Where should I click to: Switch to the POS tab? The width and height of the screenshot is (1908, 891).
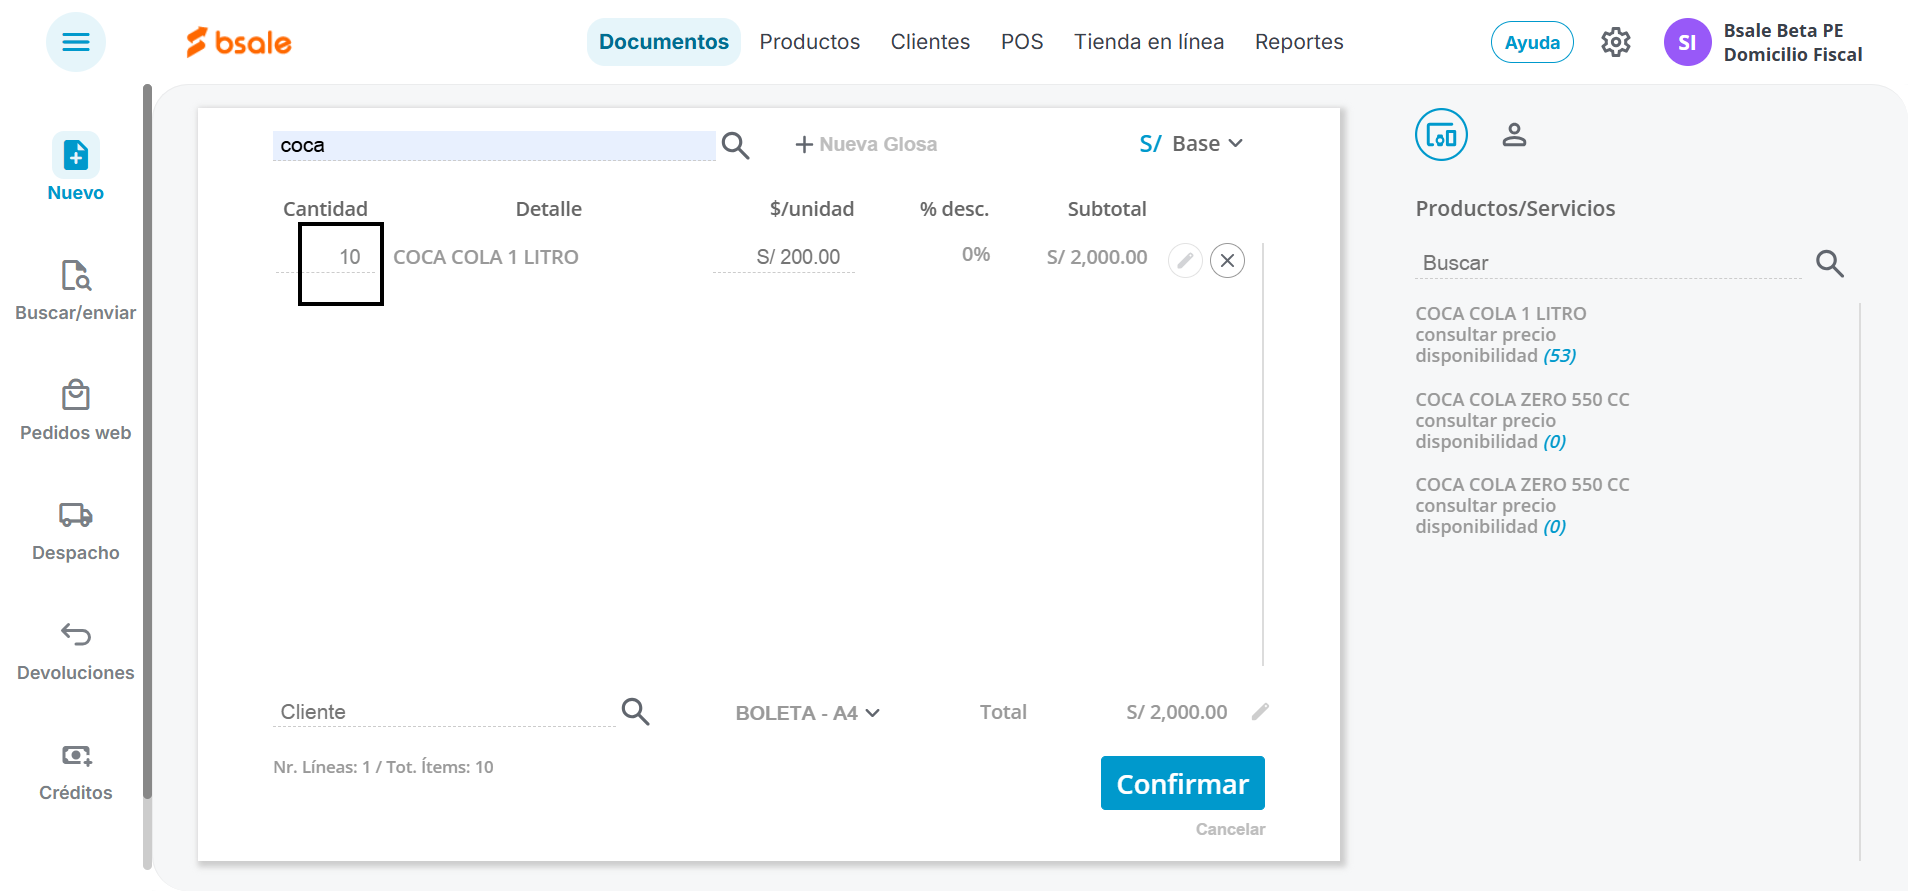coord(1022,42)
